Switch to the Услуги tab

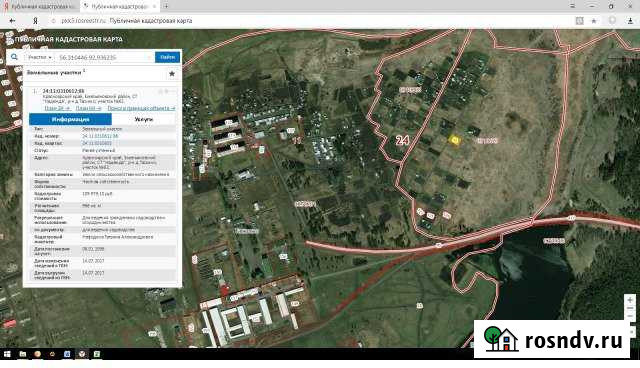(x=144, y=119)
